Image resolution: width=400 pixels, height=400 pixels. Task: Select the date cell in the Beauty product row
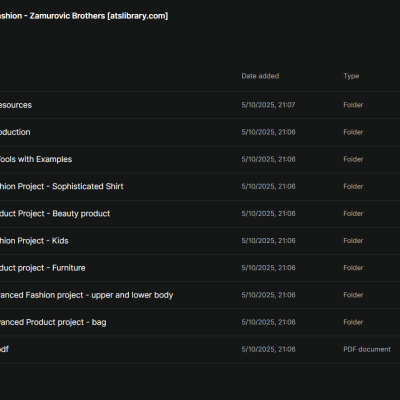pyautogui.click(x=268, y=214)
